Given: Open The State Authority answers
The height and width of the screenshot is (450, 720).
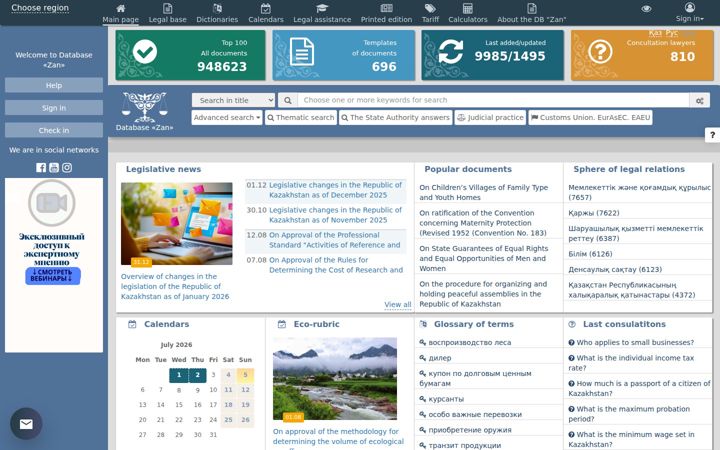Looking at the screenshot, I should (395, 118).
